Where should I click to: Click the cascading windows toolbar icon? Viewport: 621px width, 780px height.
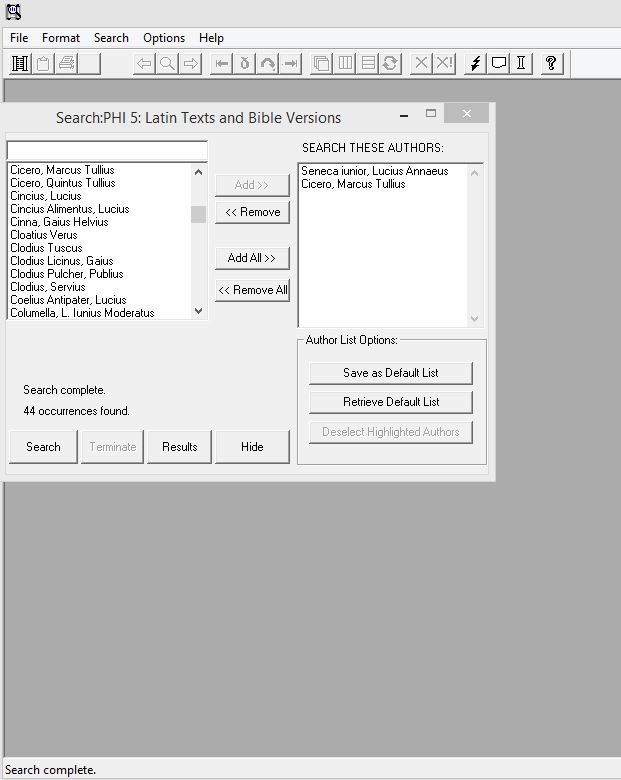321,63
